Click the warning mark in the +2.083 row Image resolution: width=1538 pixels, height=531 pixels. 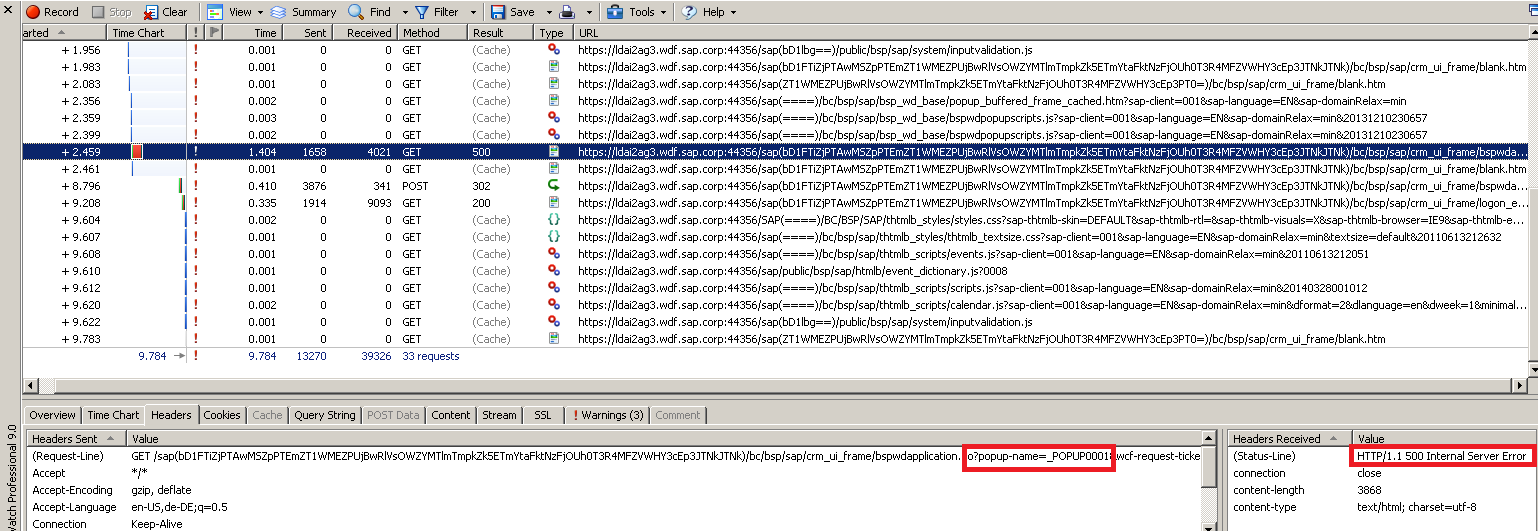coord(196,84)
